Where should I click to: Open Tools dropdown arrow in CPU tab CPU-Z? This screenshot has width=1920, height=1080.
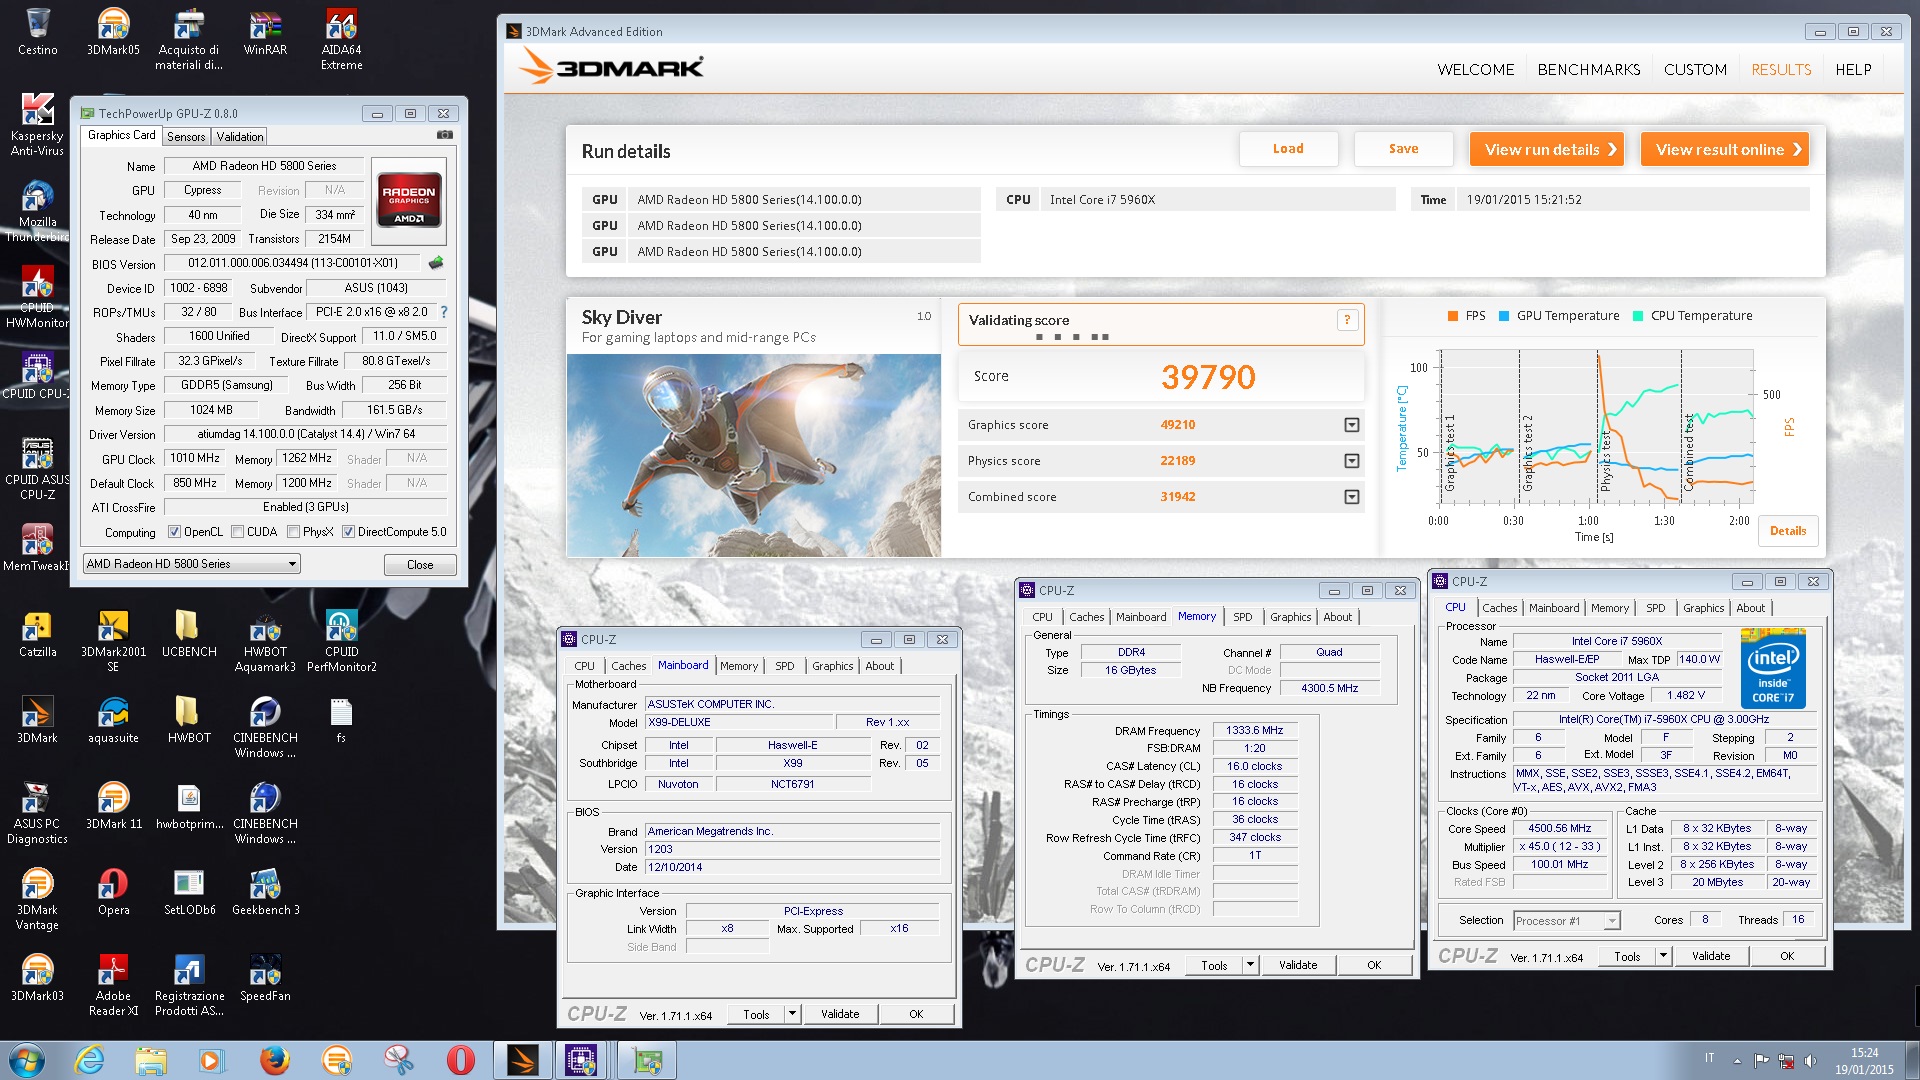[x=1663, y=956]
